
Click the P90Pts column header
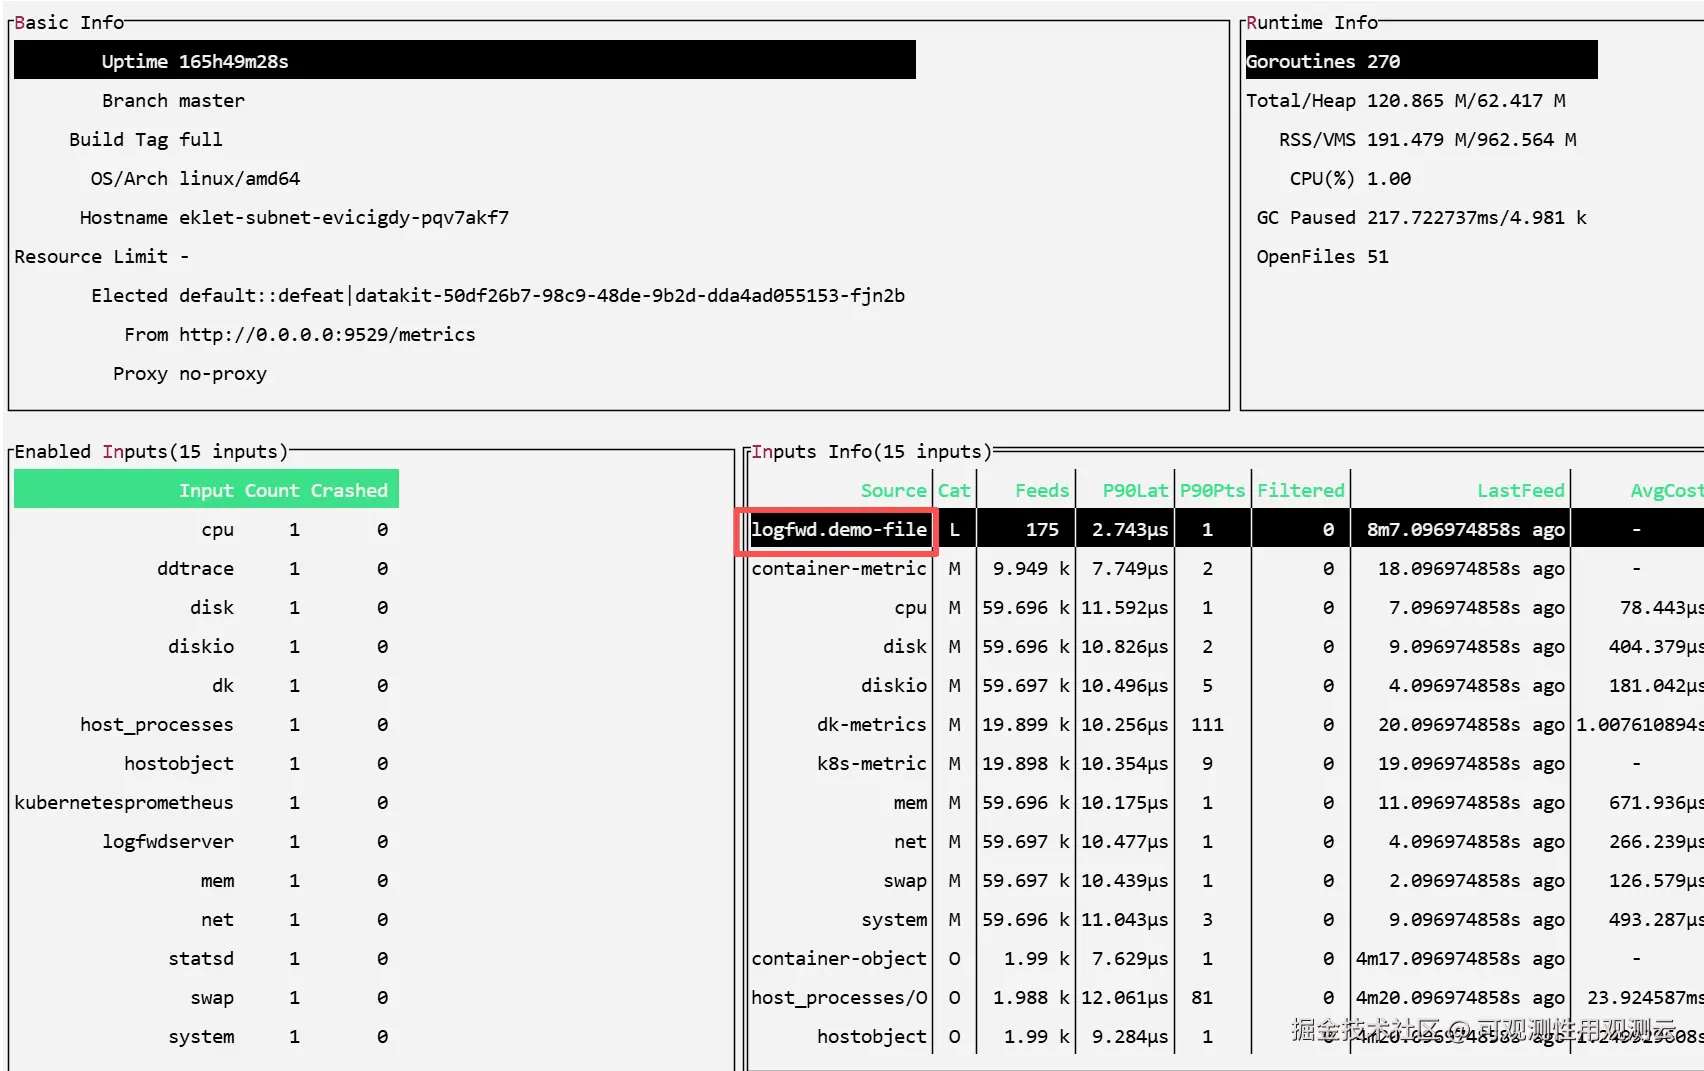1212,490
